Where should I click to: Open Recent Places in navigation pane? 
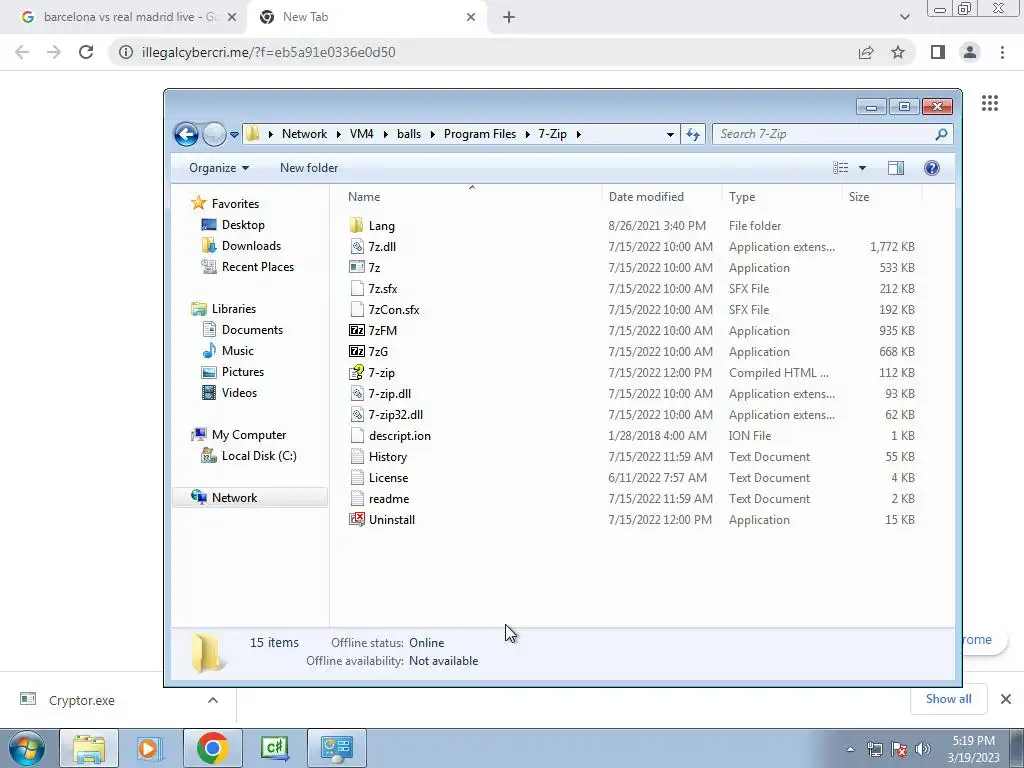258,266
